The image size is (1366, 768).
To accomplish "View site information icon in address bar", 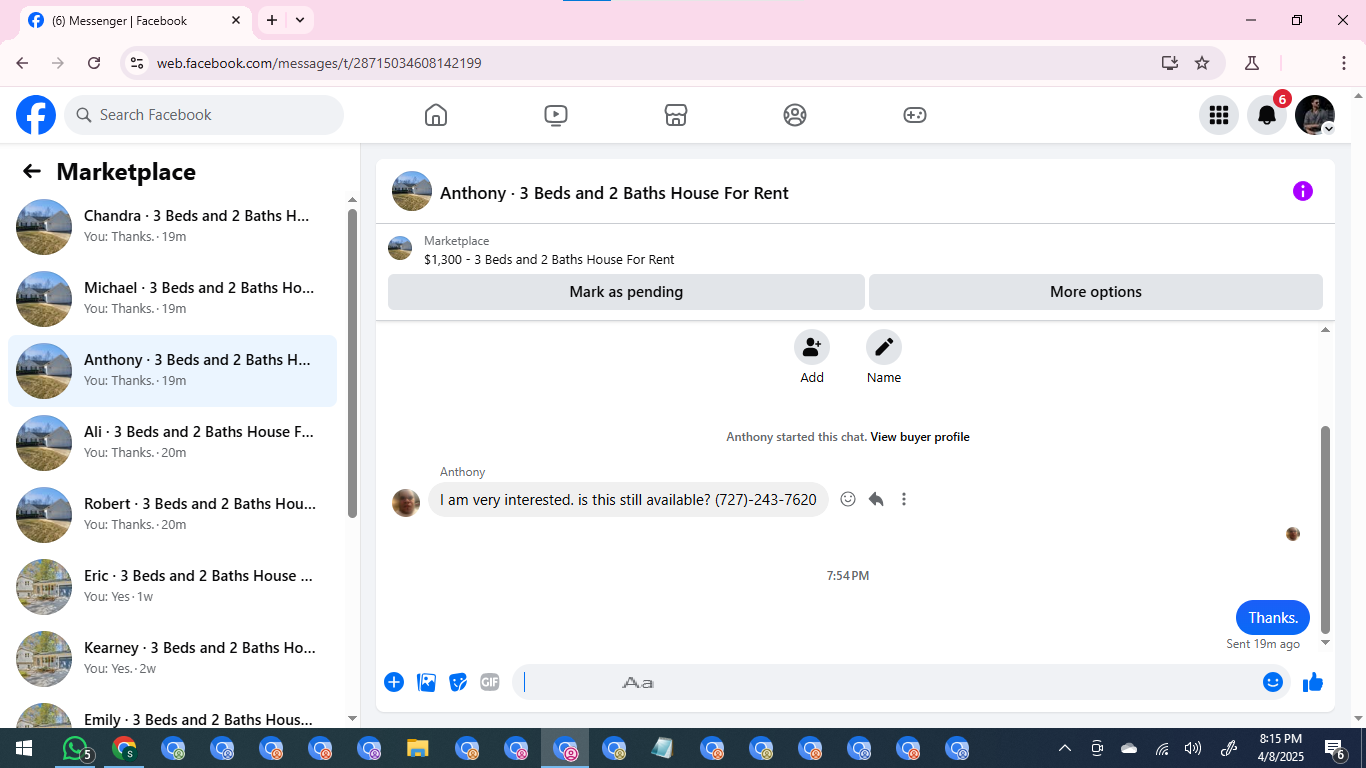I will [x=137, y=63].
